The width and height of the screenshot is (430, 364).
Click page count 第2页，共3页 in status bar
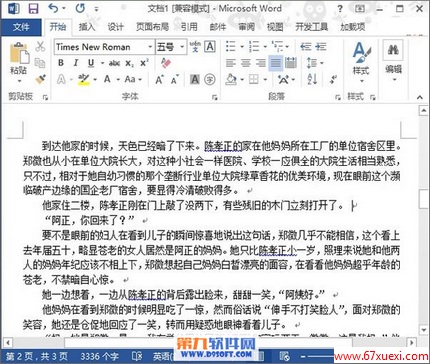point(37,356)
